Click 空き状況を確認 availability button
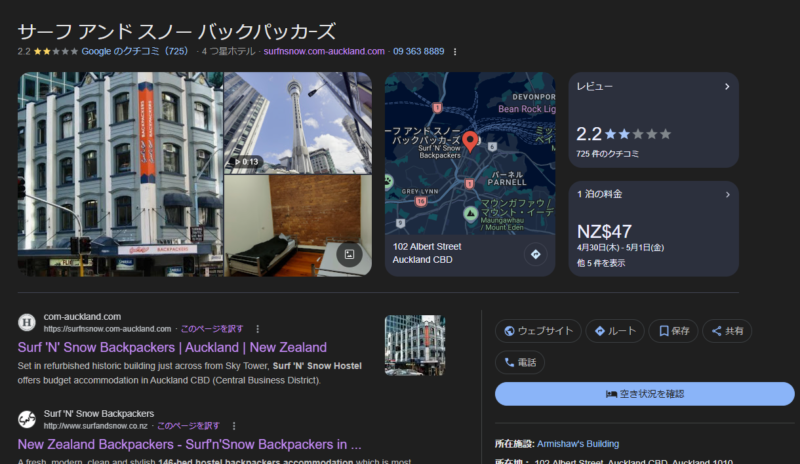 coord(645,394)
